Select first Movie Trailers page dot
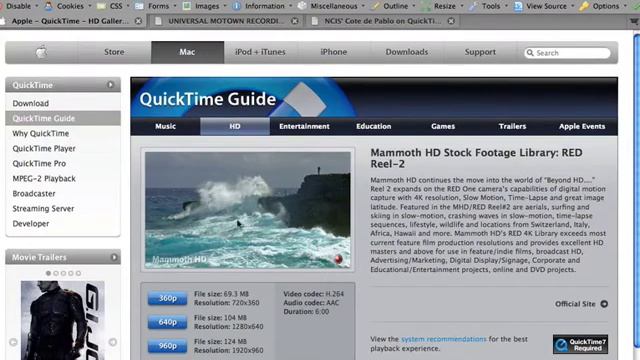 tap(49, 273)
